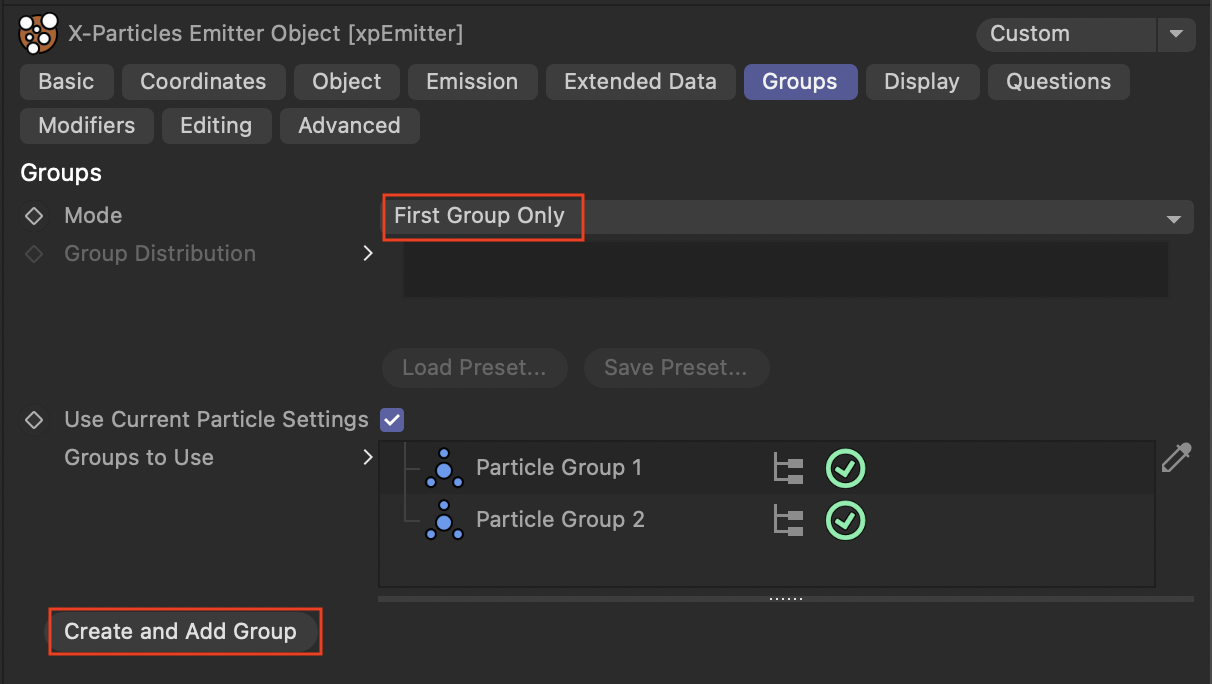Screen dimensions: 1212x684
Task: Uncheck Use Current Particle Settings checkbox
Action: click(392, 420)
